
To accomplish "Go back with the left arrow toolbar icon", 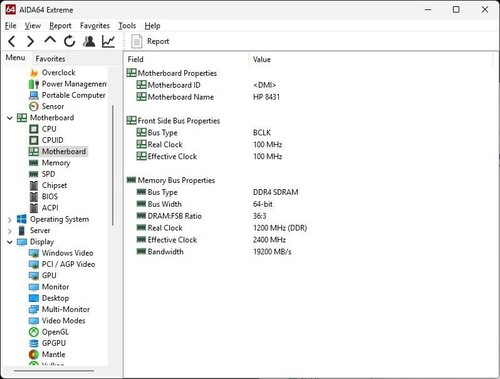I will pos(12,41).
